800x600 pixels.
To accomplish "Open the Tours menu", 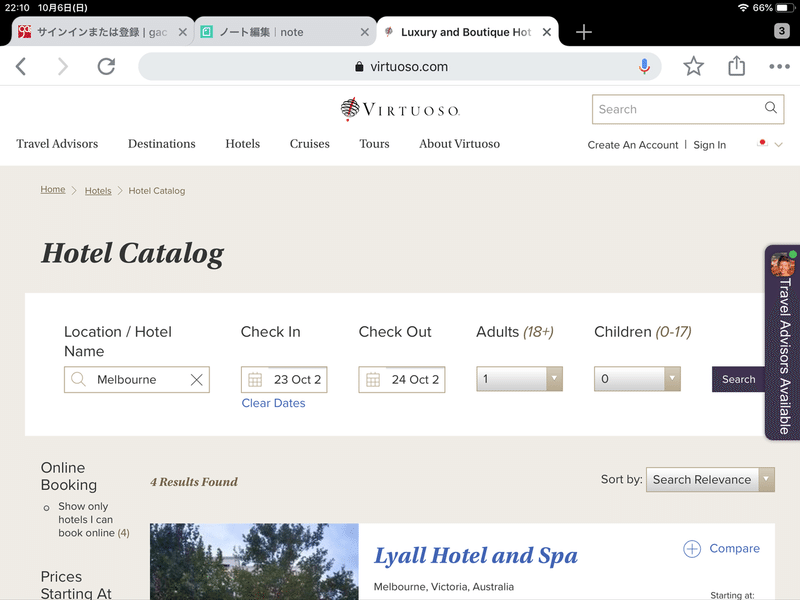I will pos(374,144).
